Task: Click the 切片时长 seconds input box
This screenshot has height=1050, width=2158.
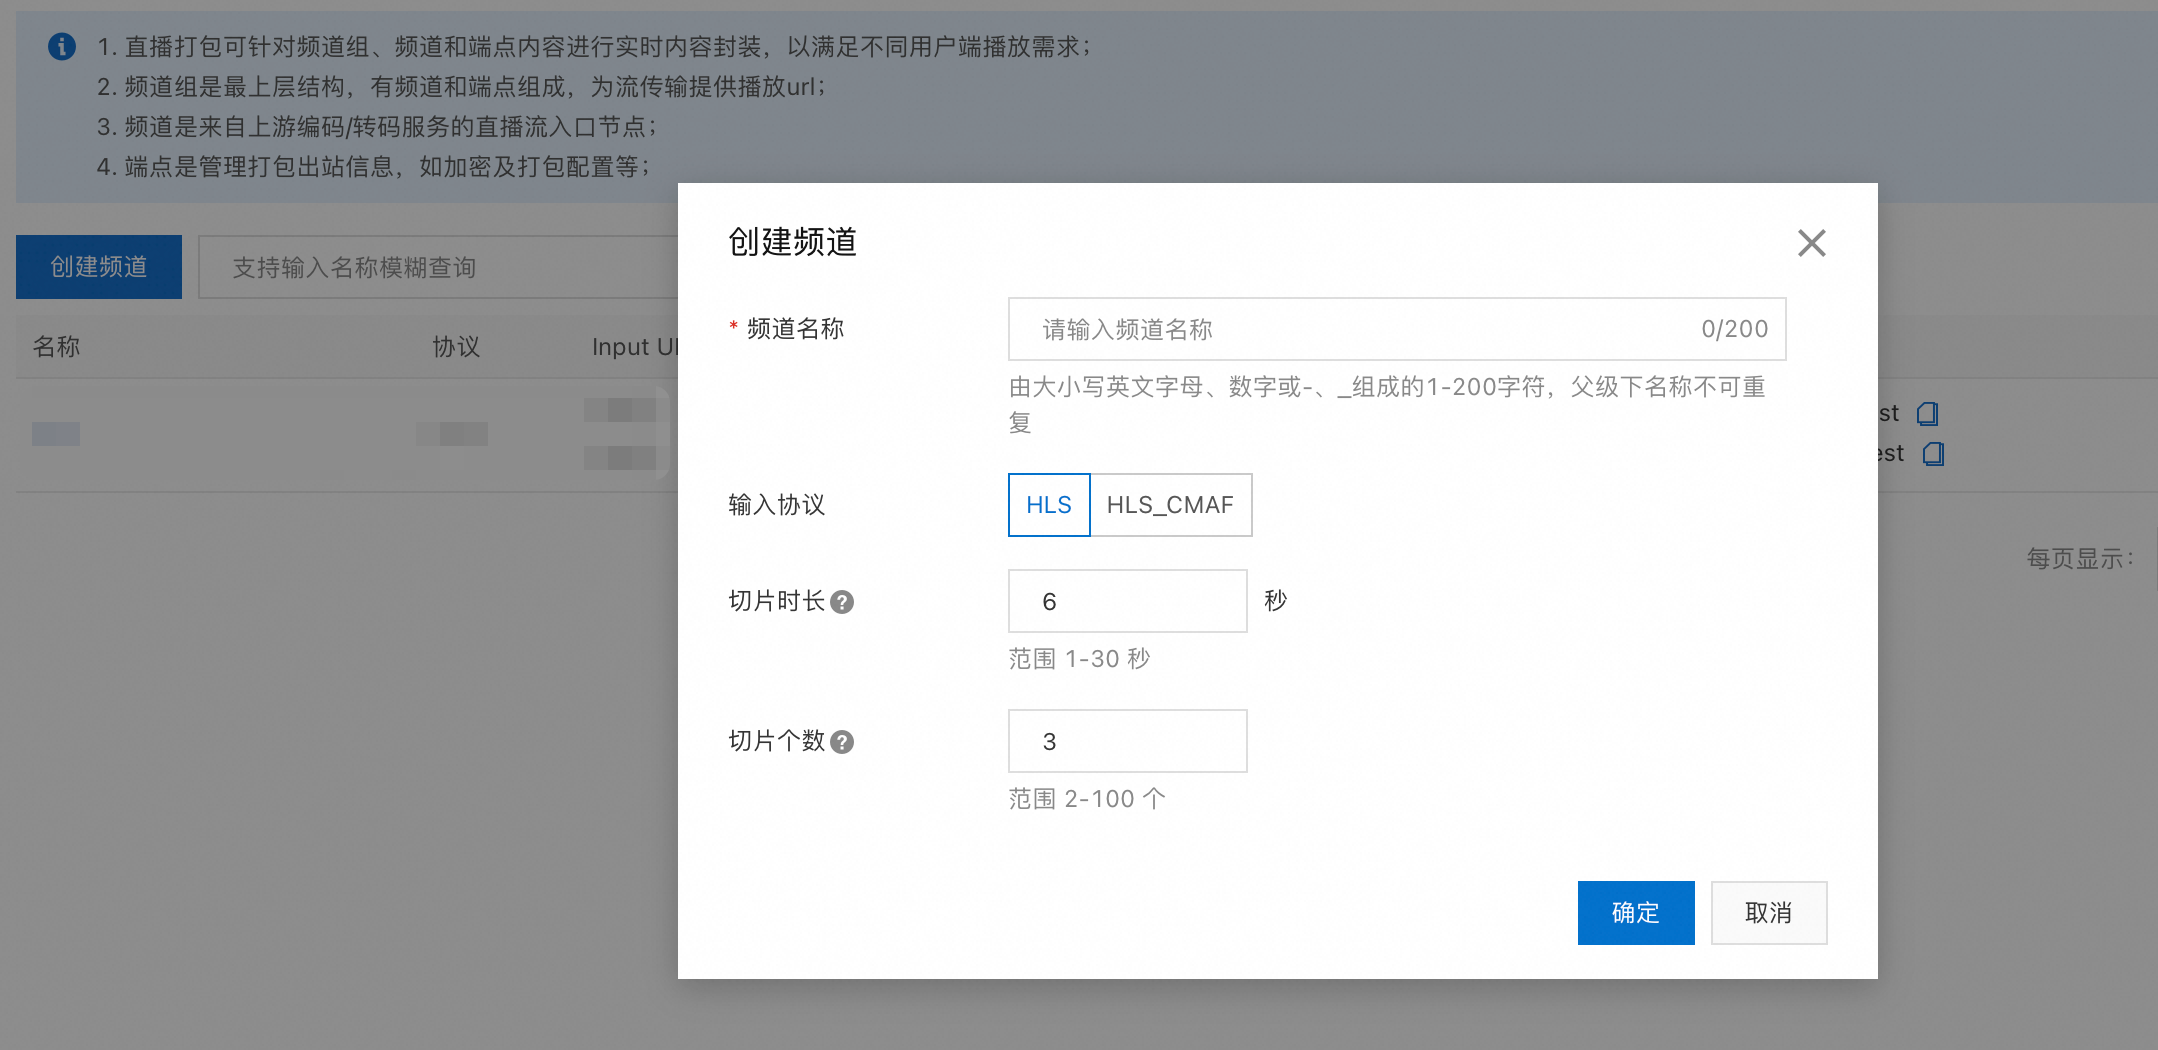Action: pos(1127,601)
